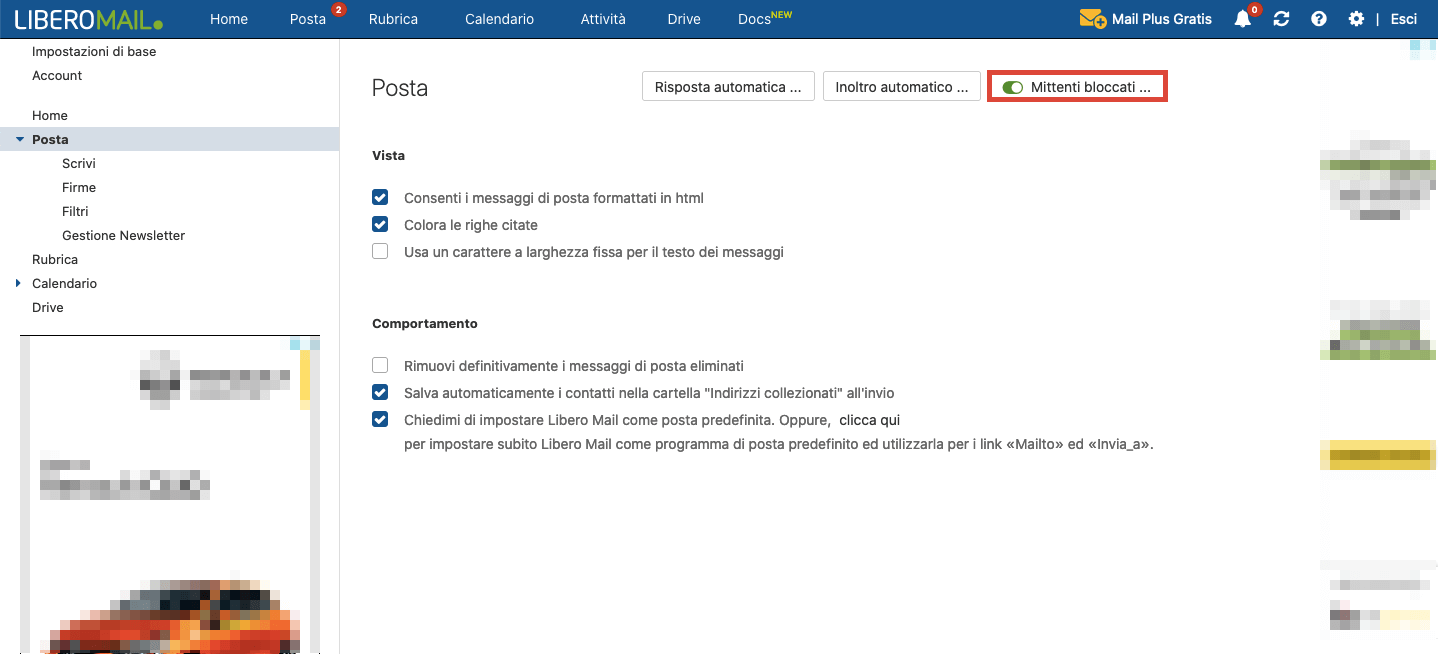
Task: Open the Rubrica tab in top bar
Action: [393, 19]
